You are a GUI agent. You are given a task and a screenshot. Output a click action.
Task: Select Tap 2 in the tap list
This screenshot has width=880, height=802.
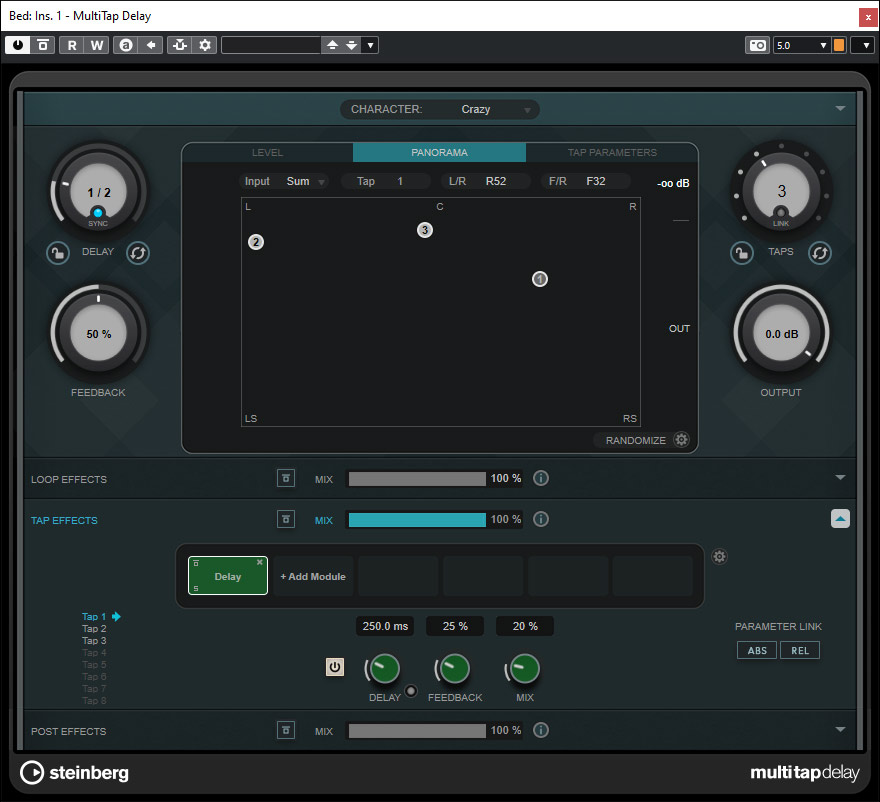[x=94, y=629]
